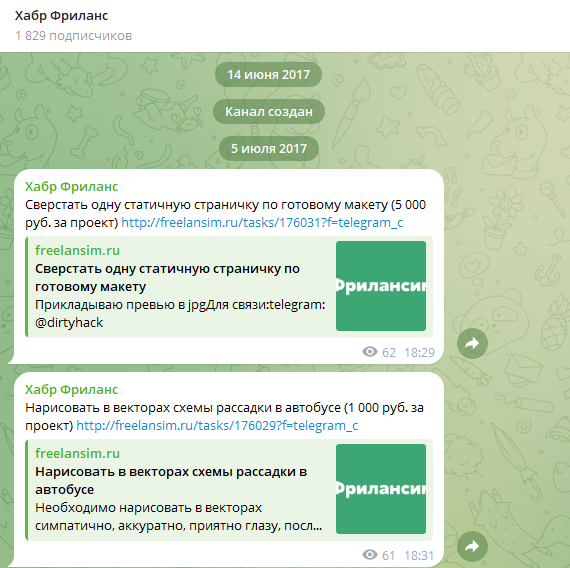
Task: Click the 1 829 подписчиков subscriber count
Action: coord(73,36)
